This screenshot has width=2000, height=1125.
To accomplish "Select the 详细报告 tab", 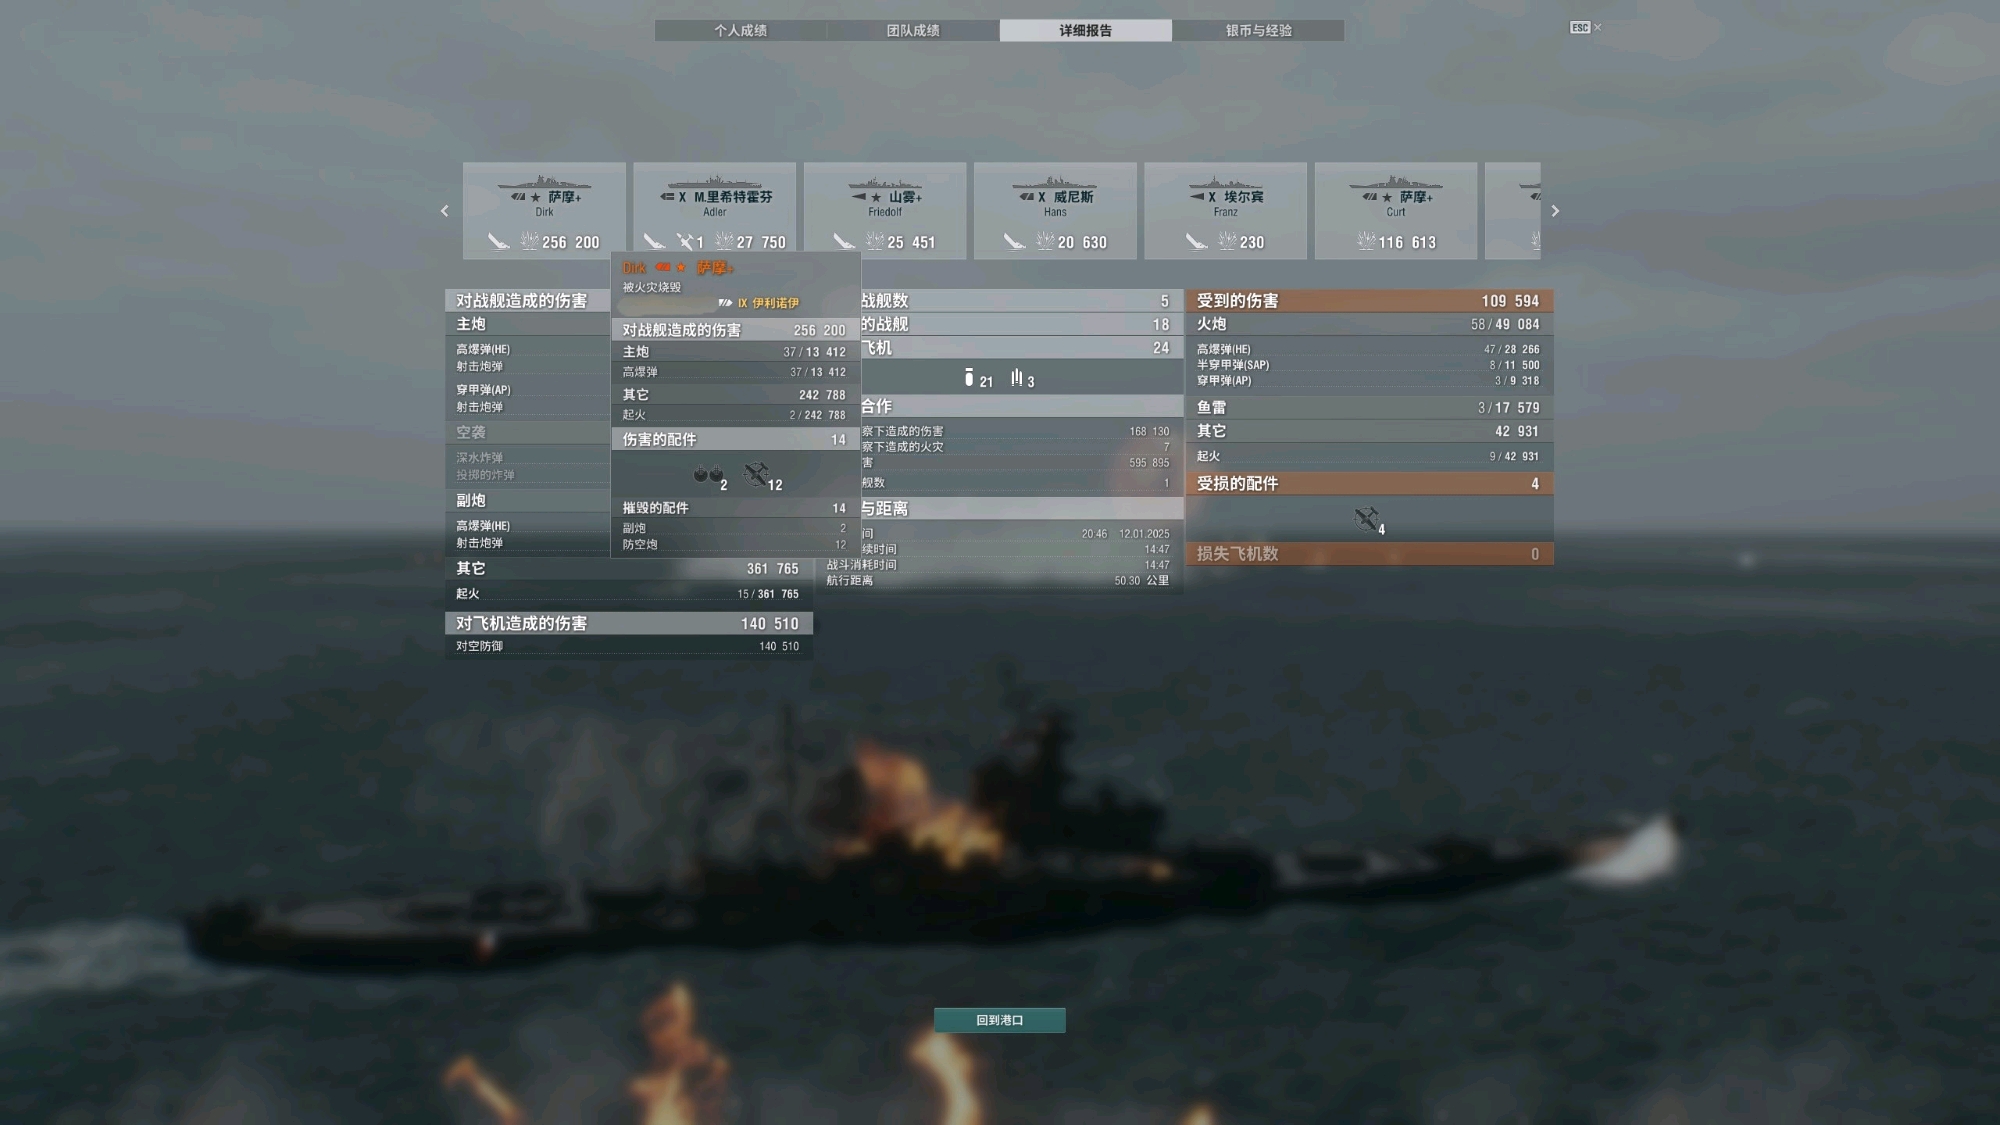I will (1085, 31).
